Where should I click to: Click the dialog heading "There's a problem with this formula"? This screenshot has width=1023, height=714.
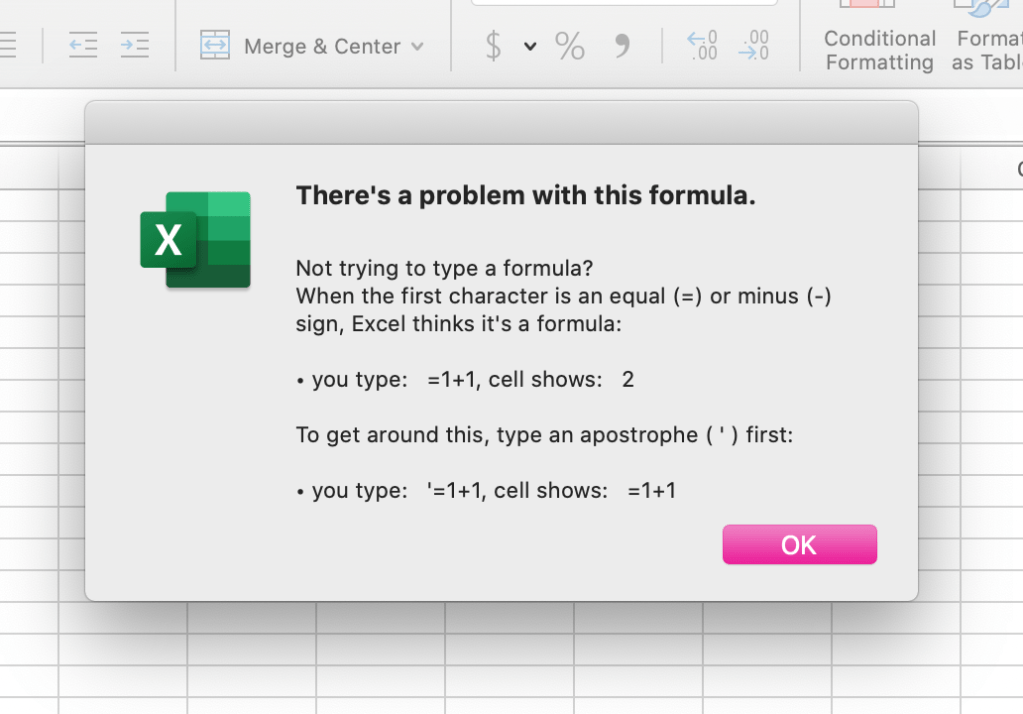(x=525, y=195)
